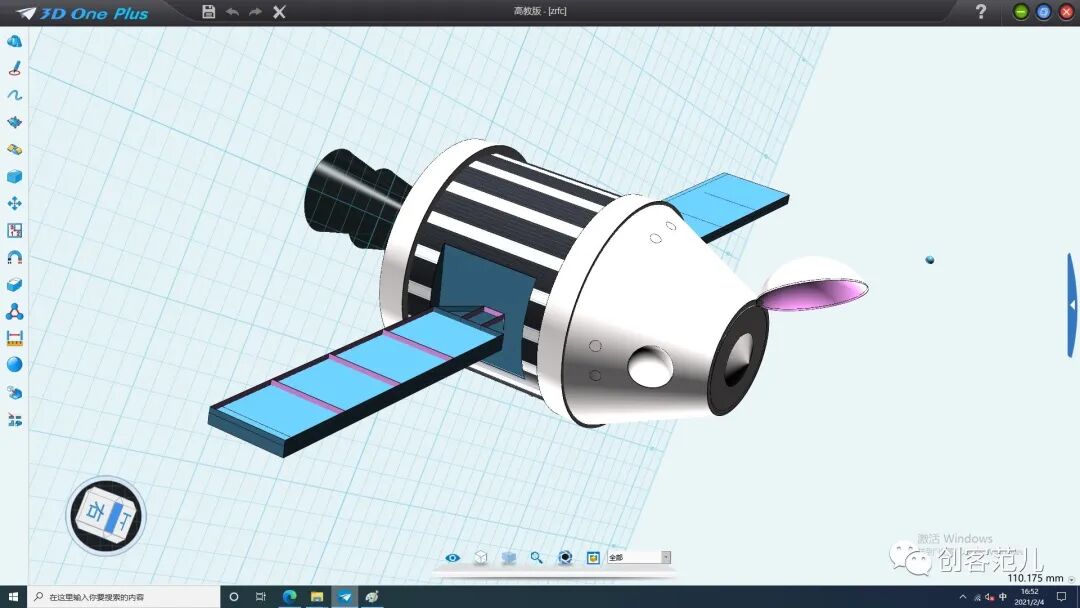This screenshot has width=1080, height=608.
Task: Click the view navigation cube
Action: 106,516
